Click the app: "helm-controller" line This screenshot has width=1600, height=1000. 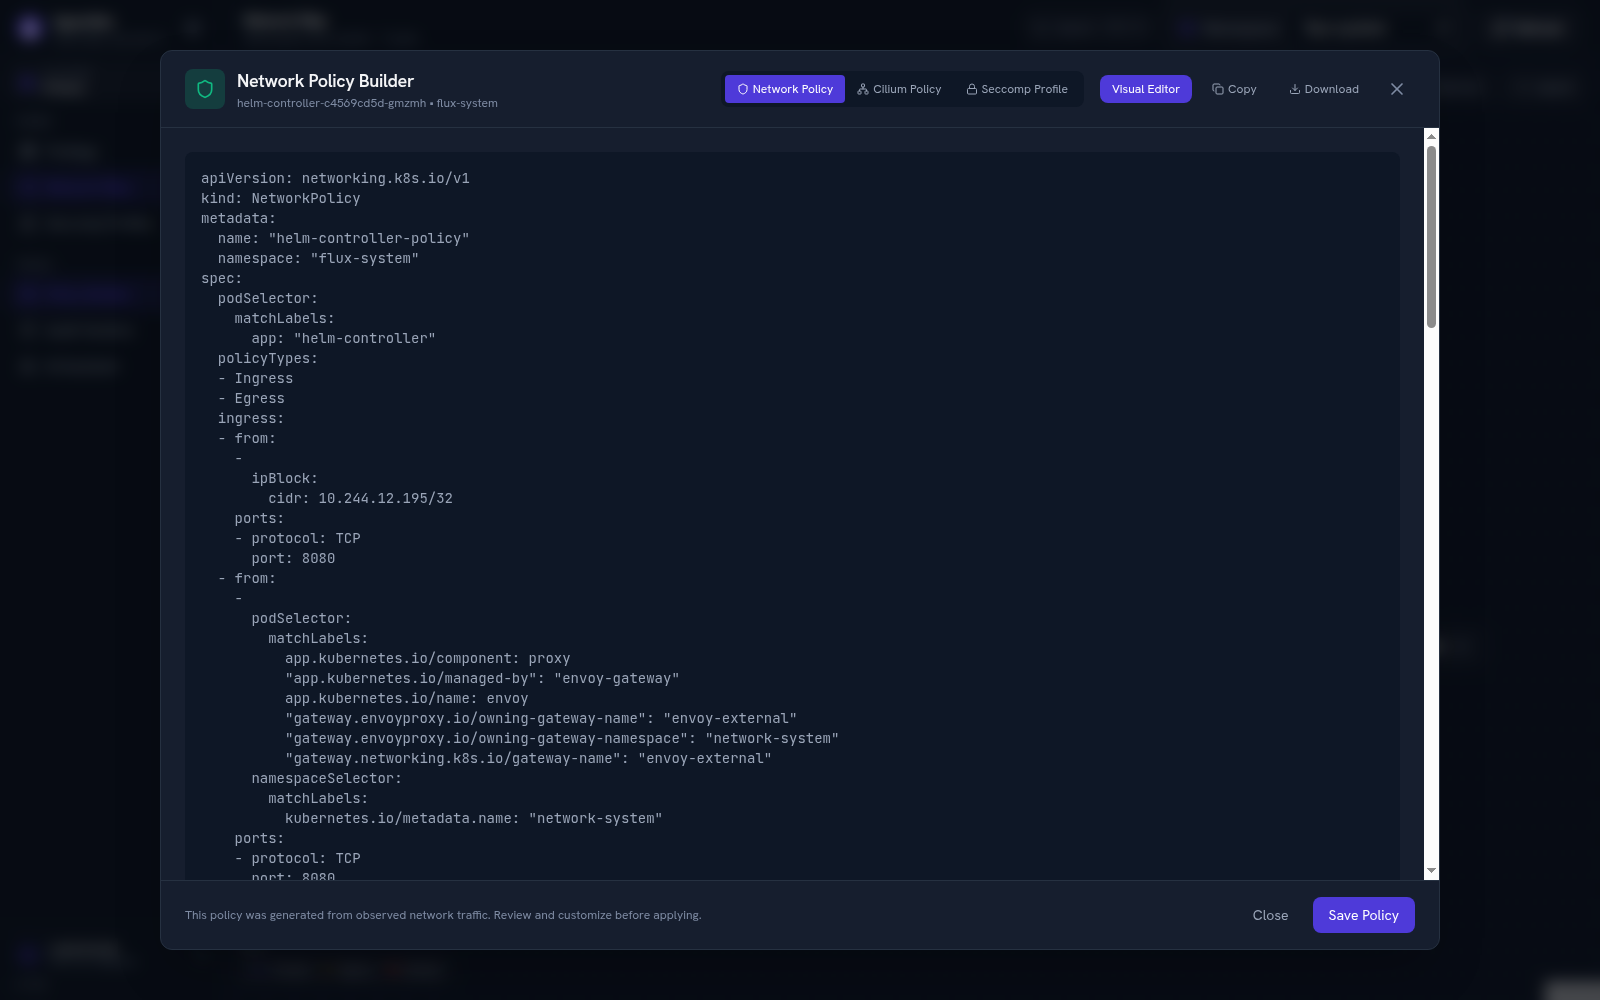343,338
